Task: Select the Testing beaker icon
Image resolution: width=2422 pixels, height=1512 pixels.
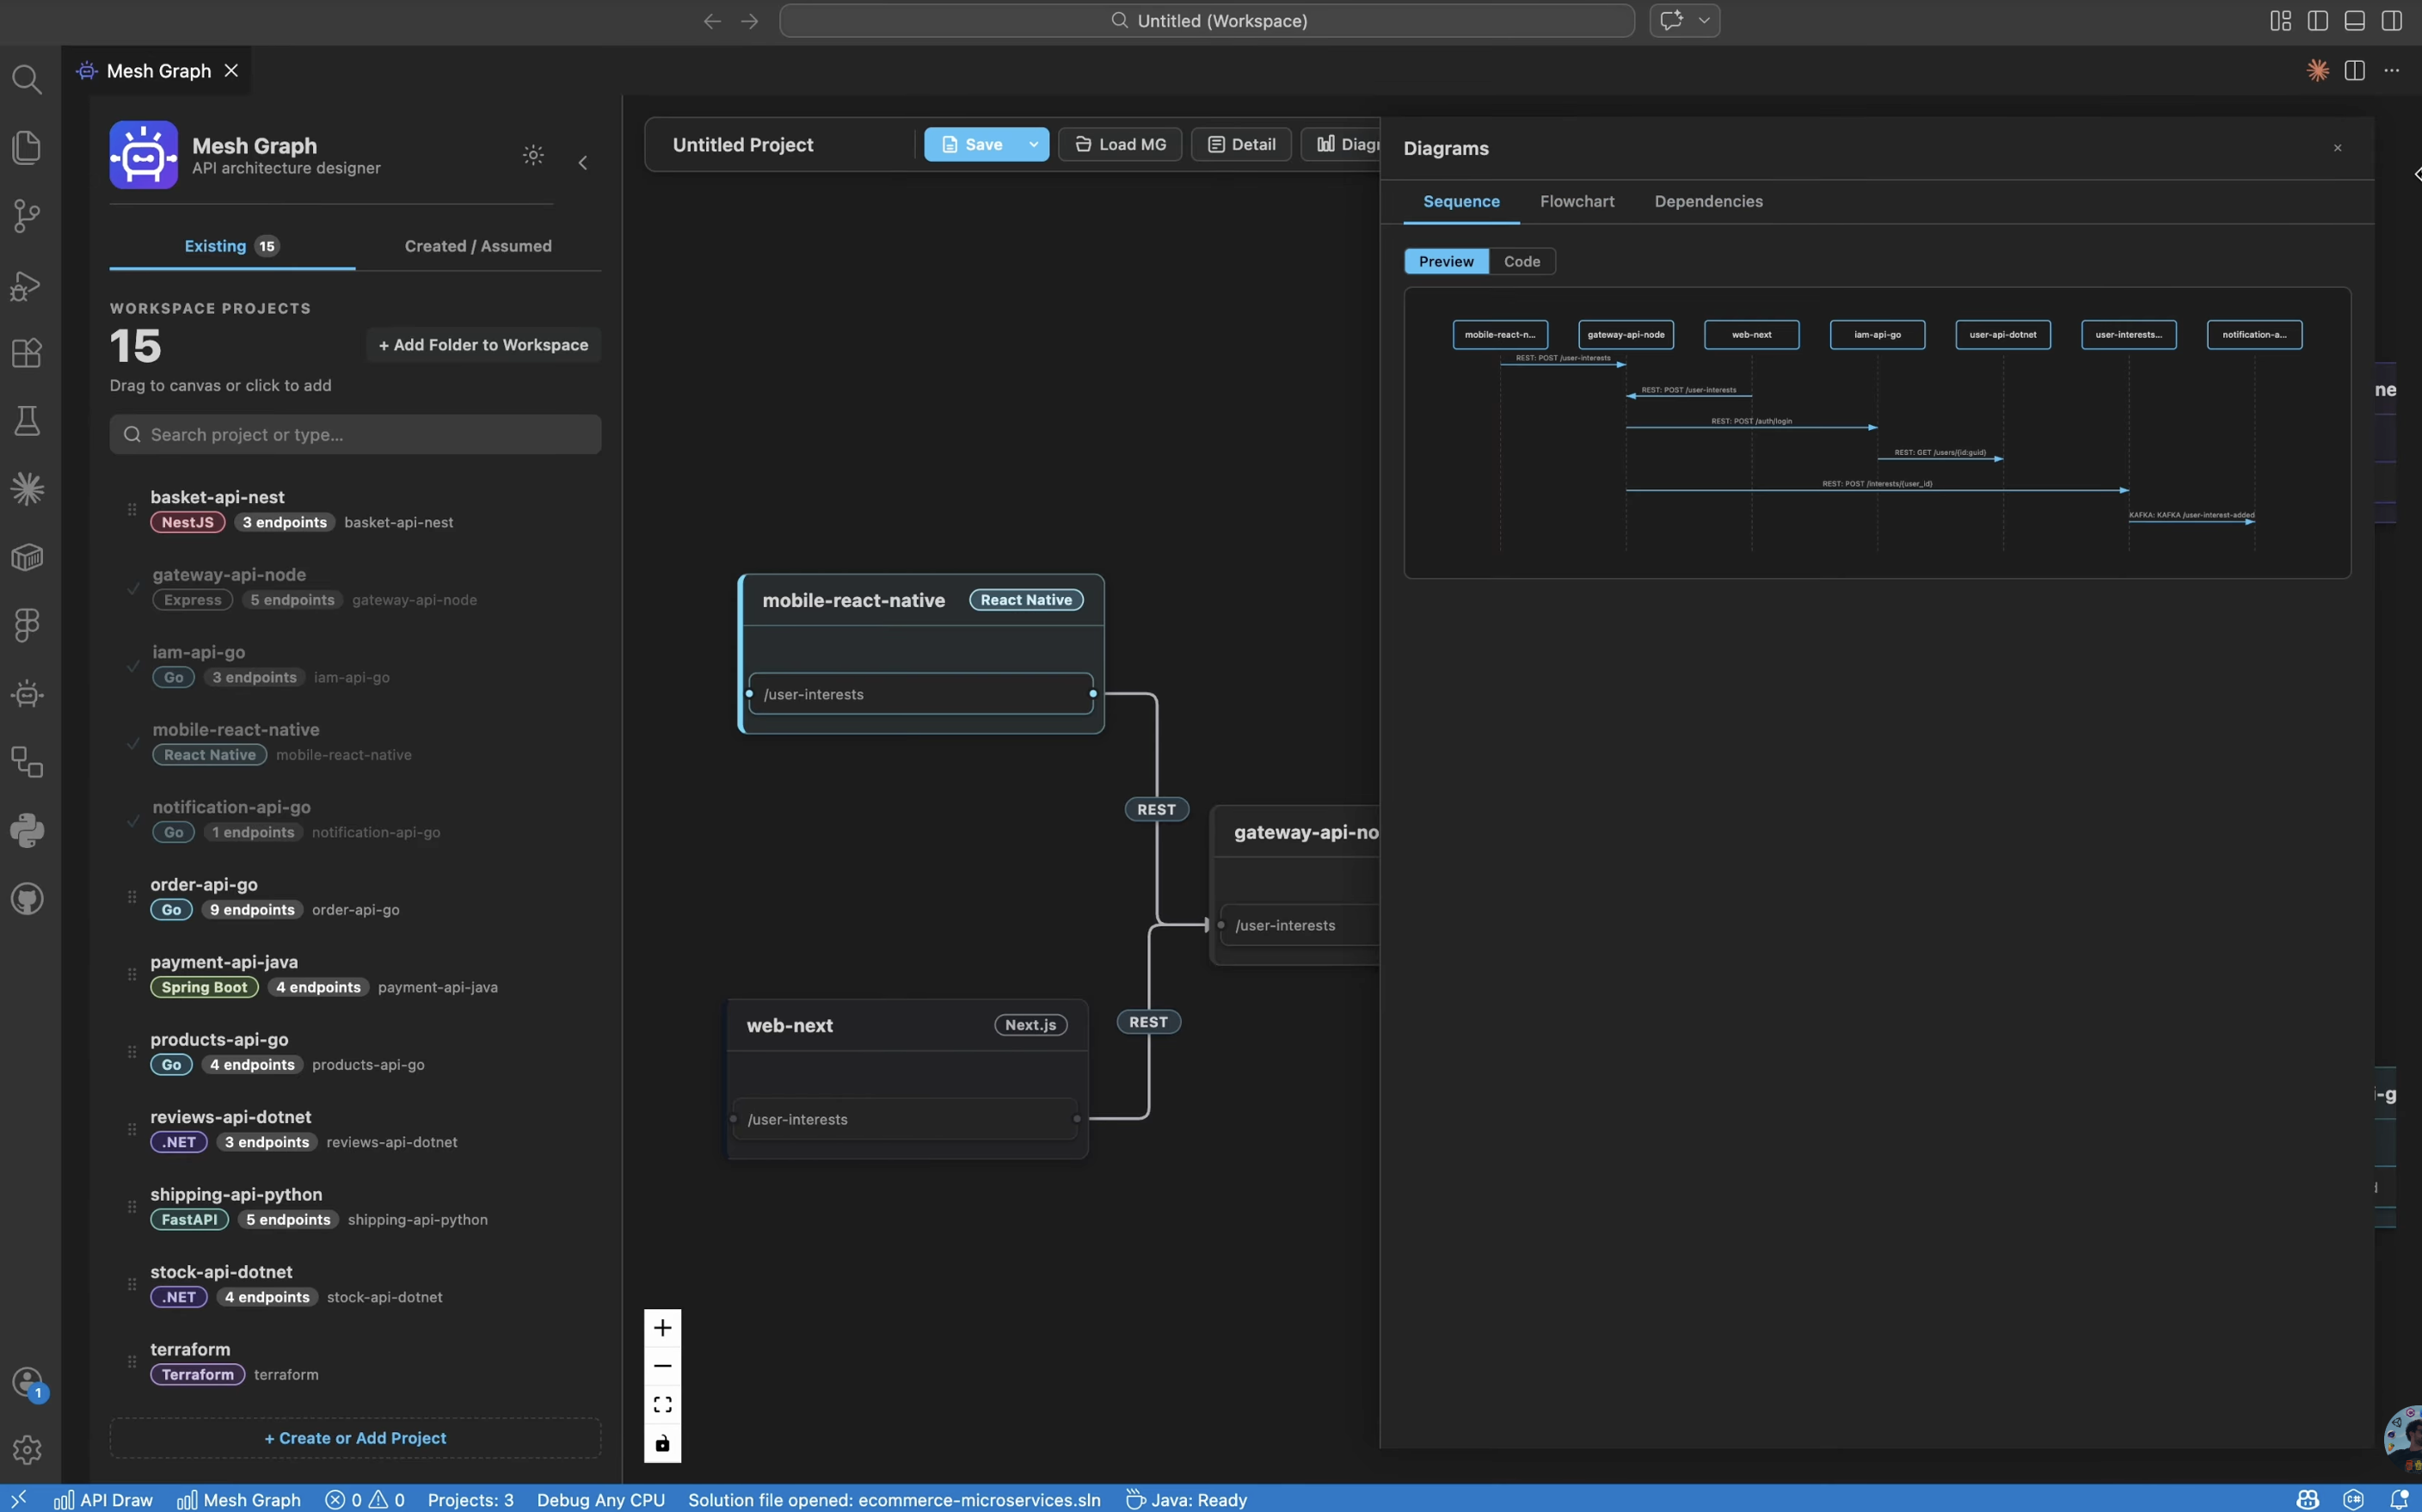Action: (27, 420)
